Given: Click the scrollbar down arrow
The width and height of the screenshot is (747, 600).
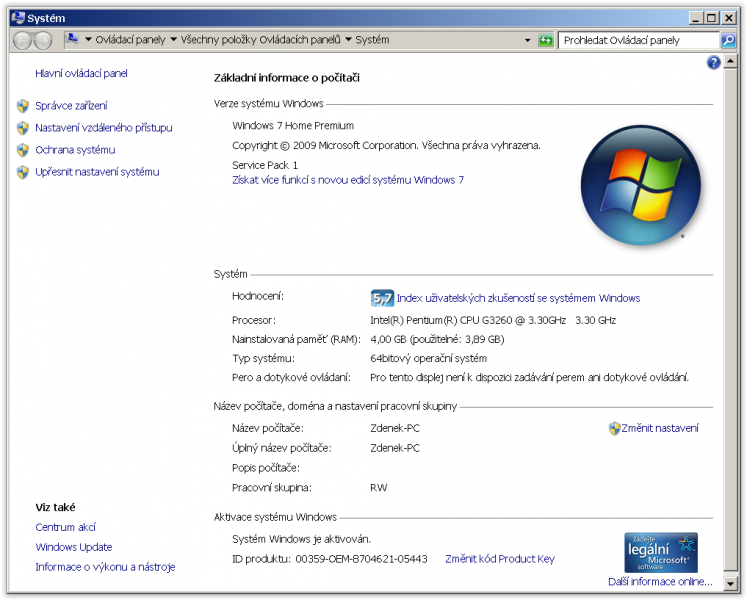Looking at the screenshot, I should point(730,583).
